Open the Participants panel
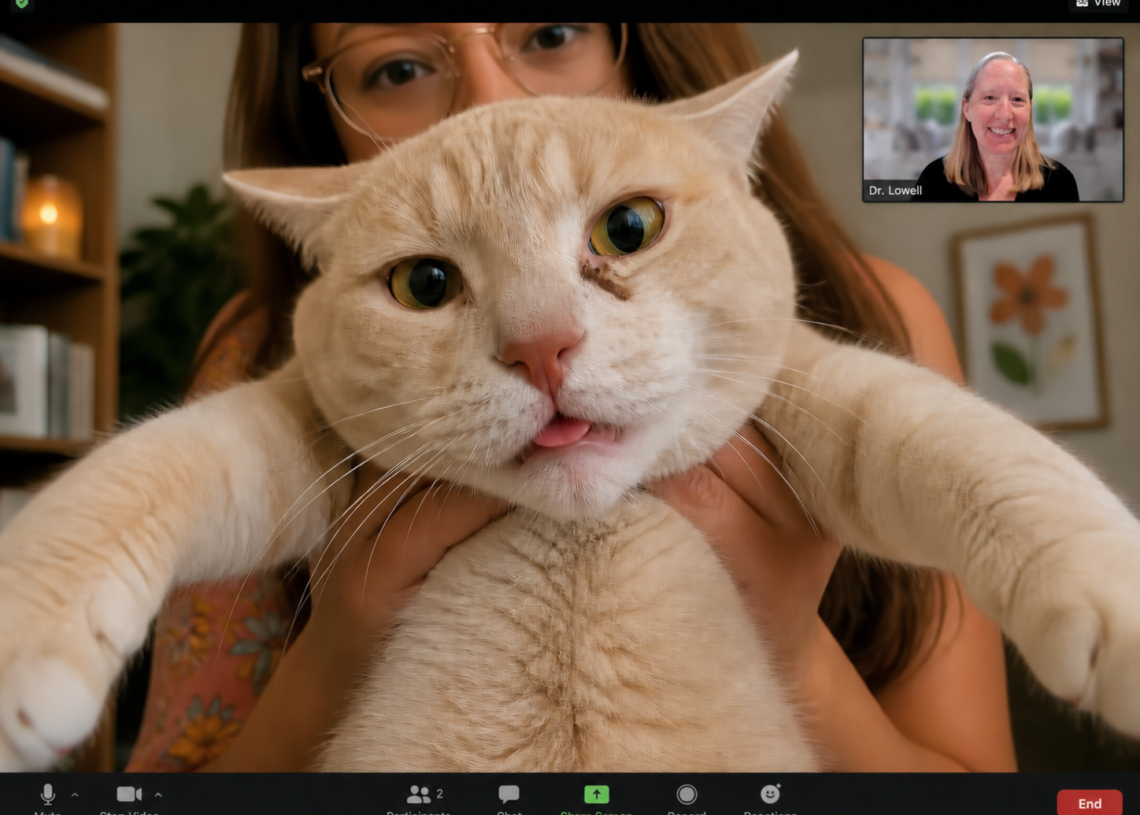This screenshot has width=1140, height=815. [x=419, y=794]
